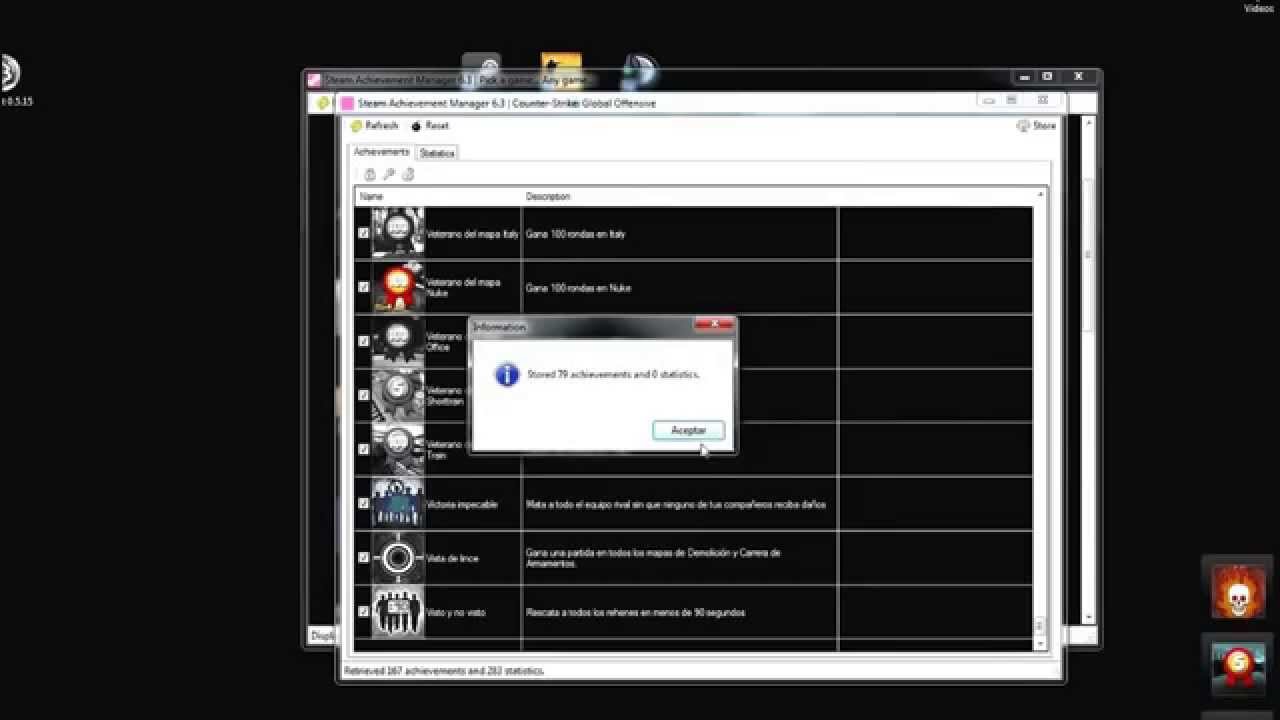Screen dimensions: 1280x720
Task: Click the lock all achievements icon
Action: (x=370, y=174)
